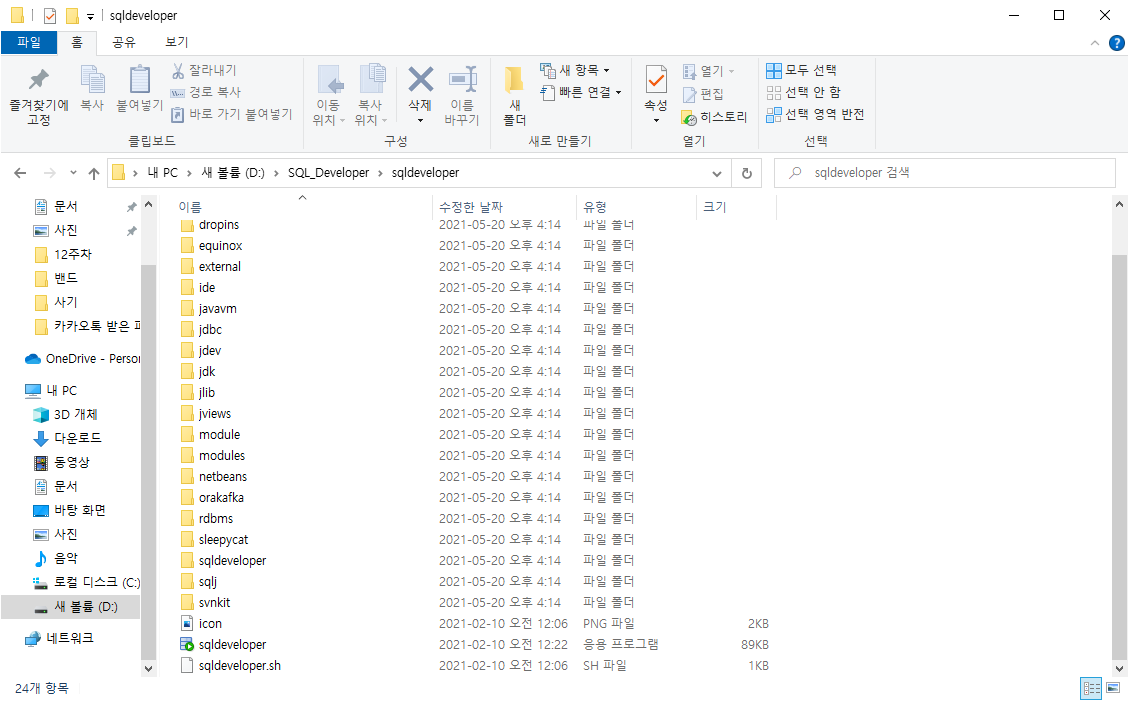Select 바탕 화면 in the navigation pane
Viewport: 1129px width, 701px height.
coord(70,510)
